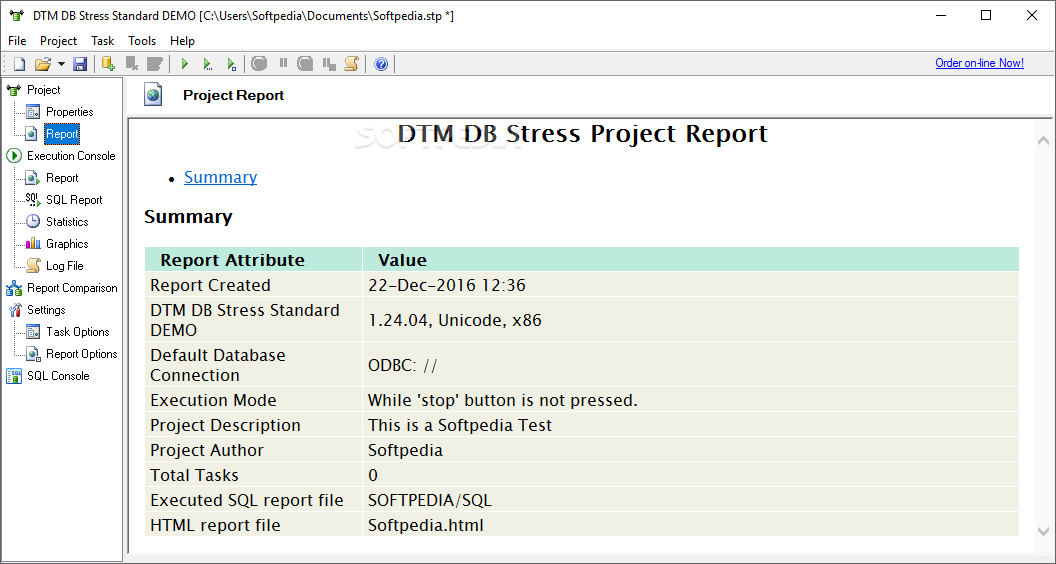
Task: Click the report scrollbar up arrow
Action: click(x=1043, y=141)
